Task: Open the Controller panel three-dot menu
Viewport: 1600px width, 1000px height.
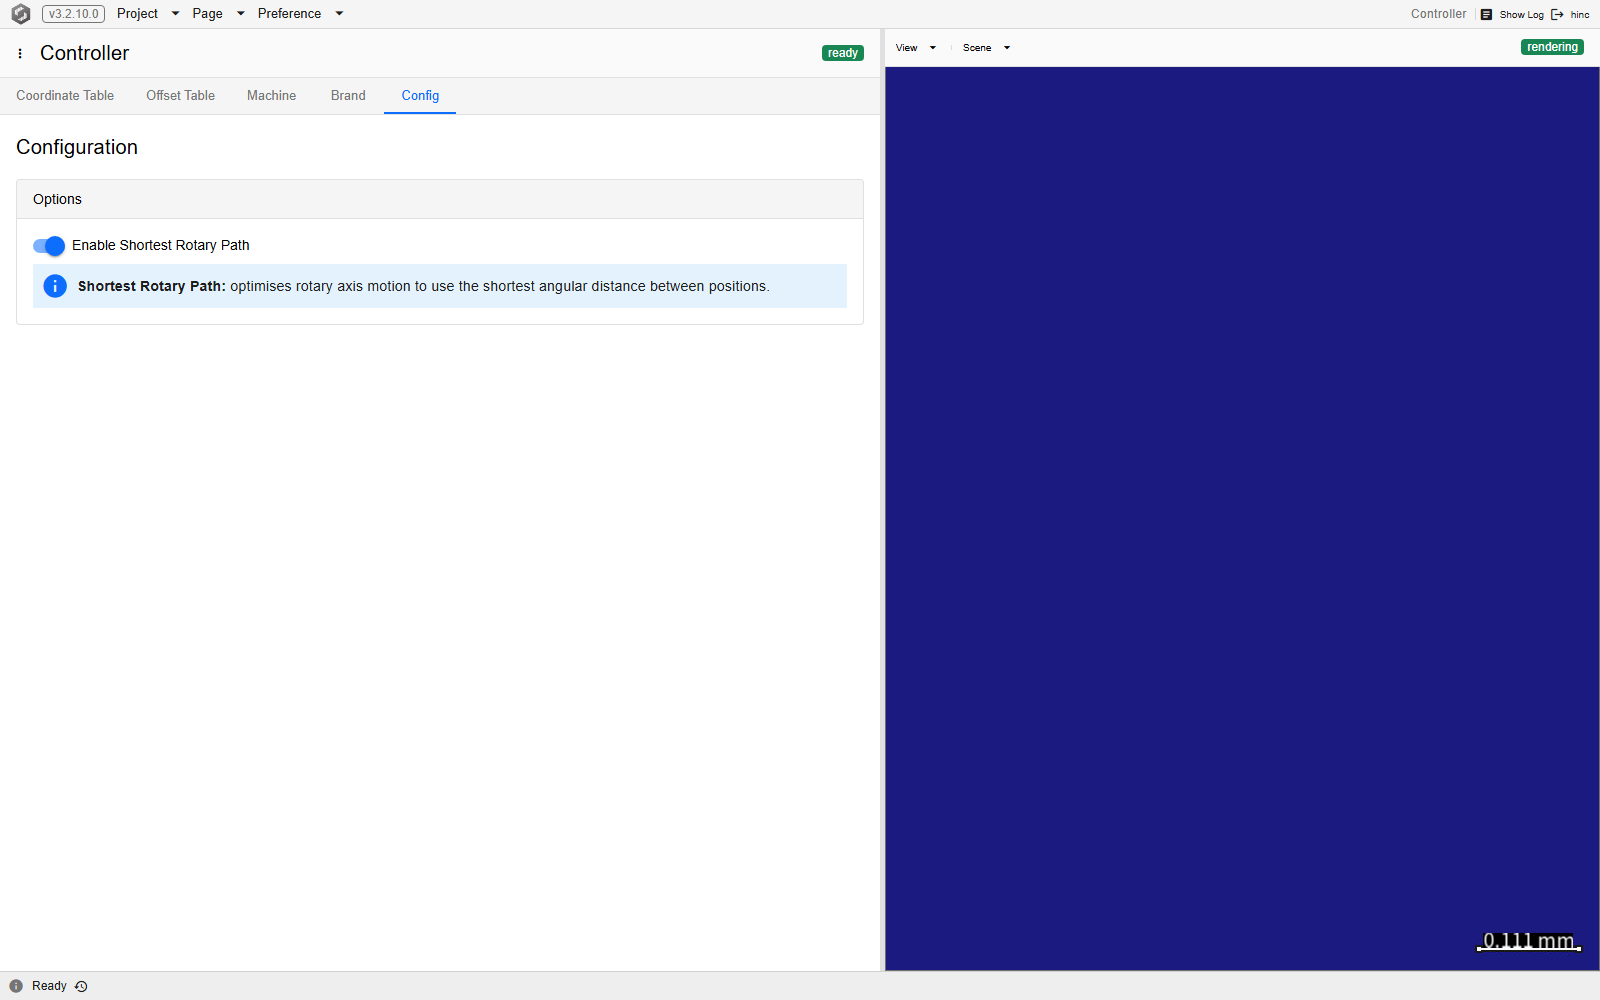Action: click(x=20, y=53)
